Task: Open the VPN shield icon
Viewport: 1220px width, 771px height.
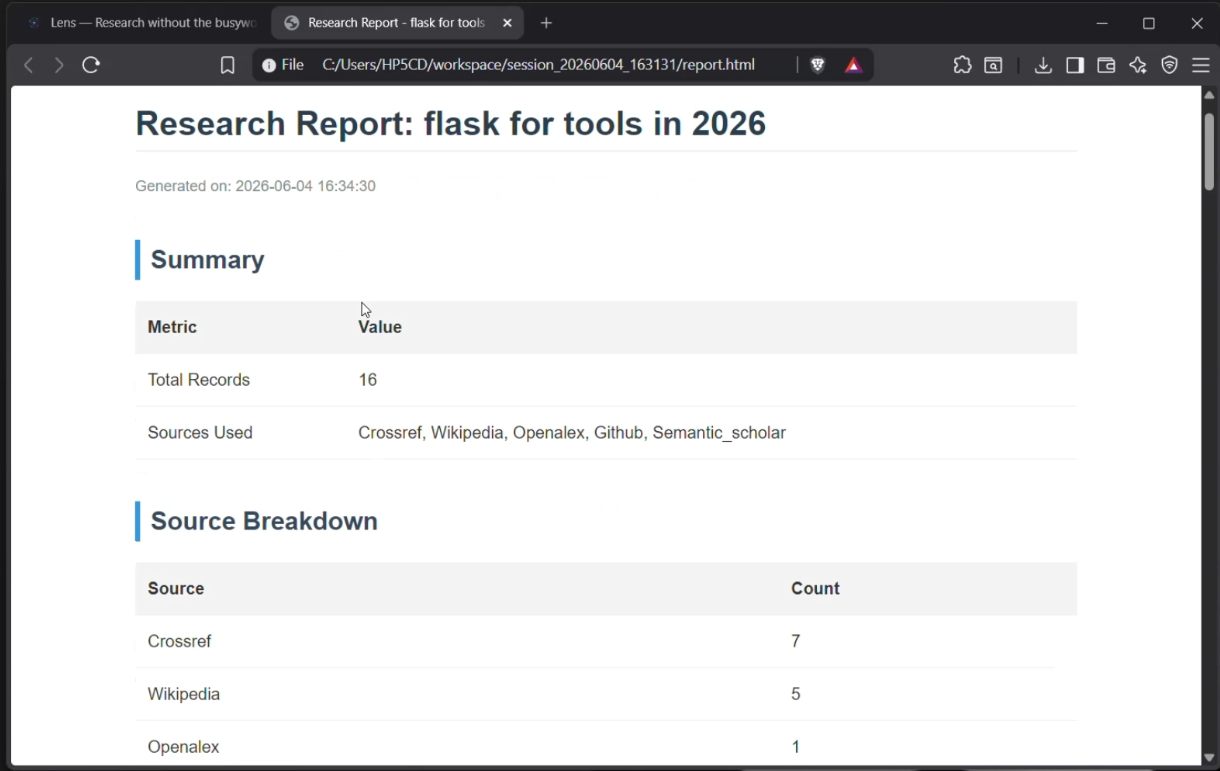Action: tap(1170, 65)
